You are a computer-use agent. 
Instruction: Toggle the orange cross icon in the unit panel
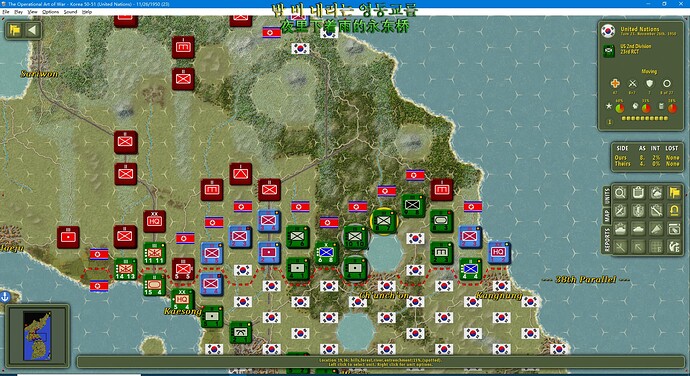(x=615, y=83)
